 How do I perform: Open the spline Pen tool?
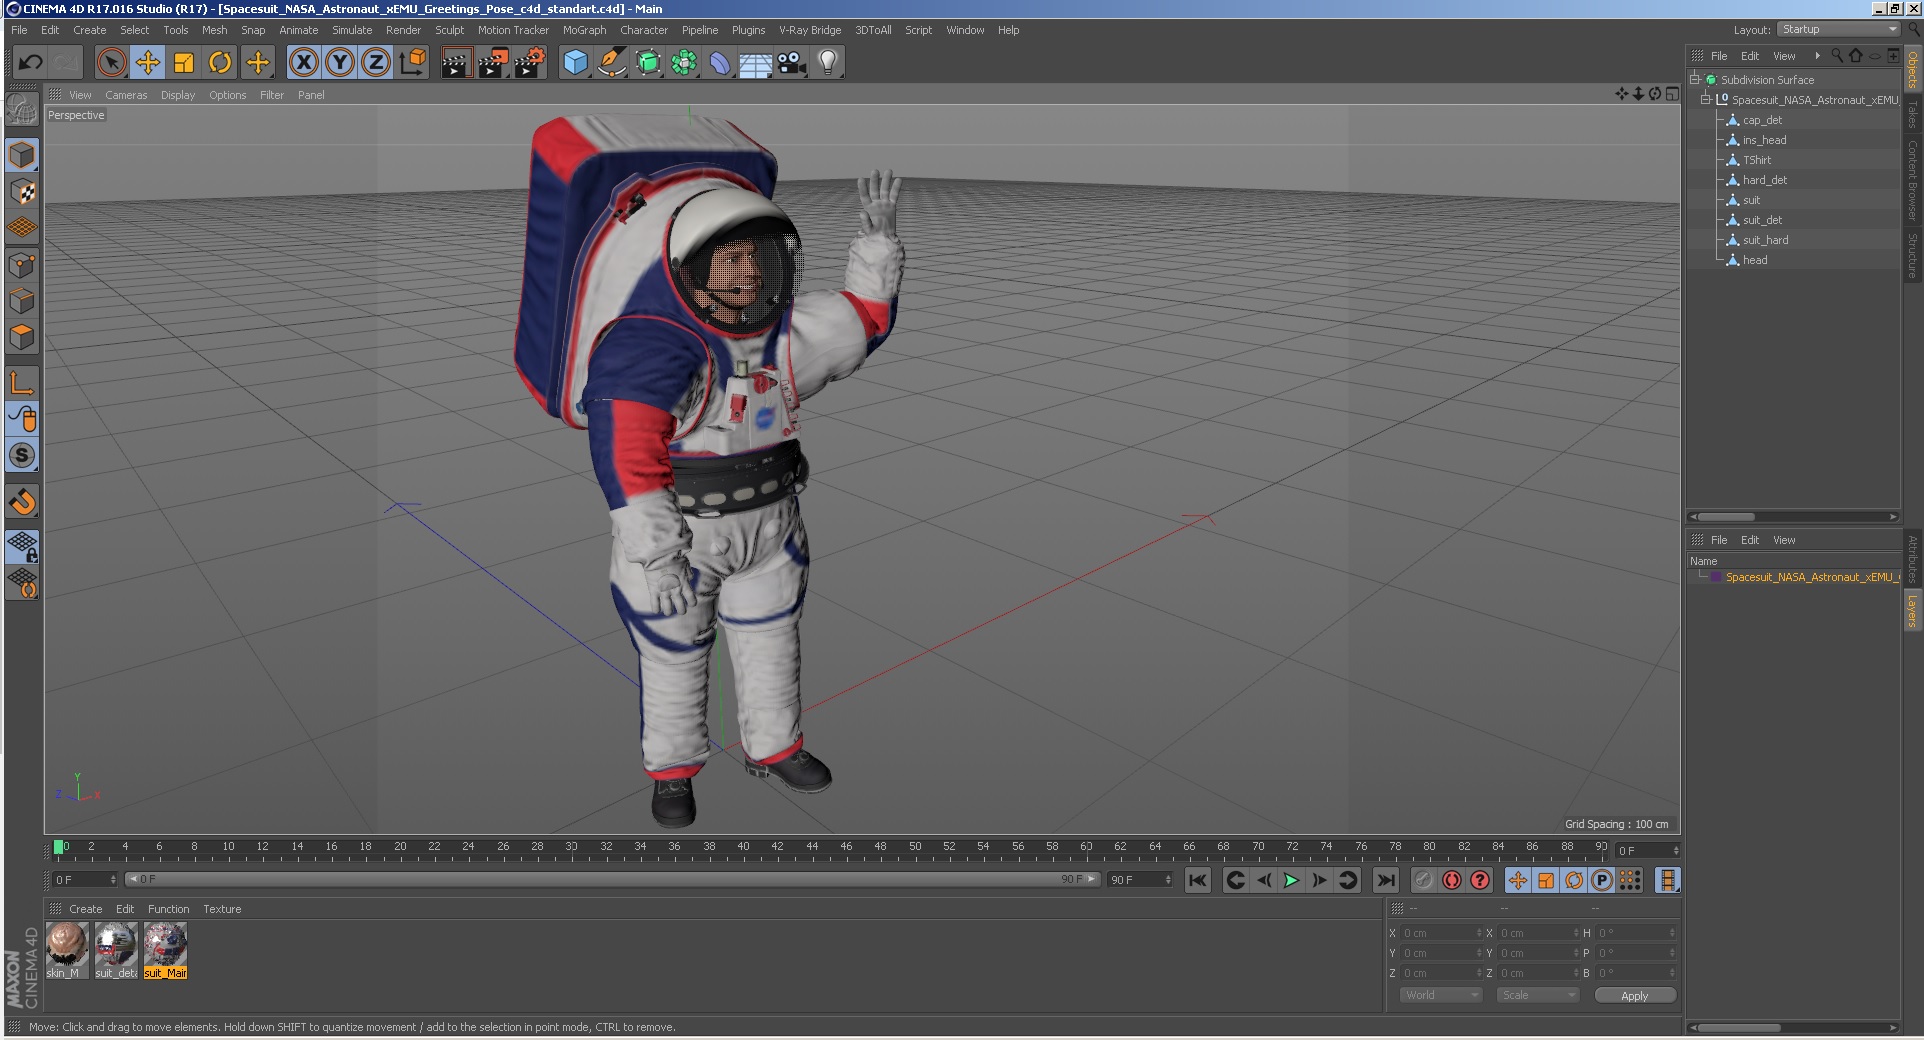coord(611,63)
